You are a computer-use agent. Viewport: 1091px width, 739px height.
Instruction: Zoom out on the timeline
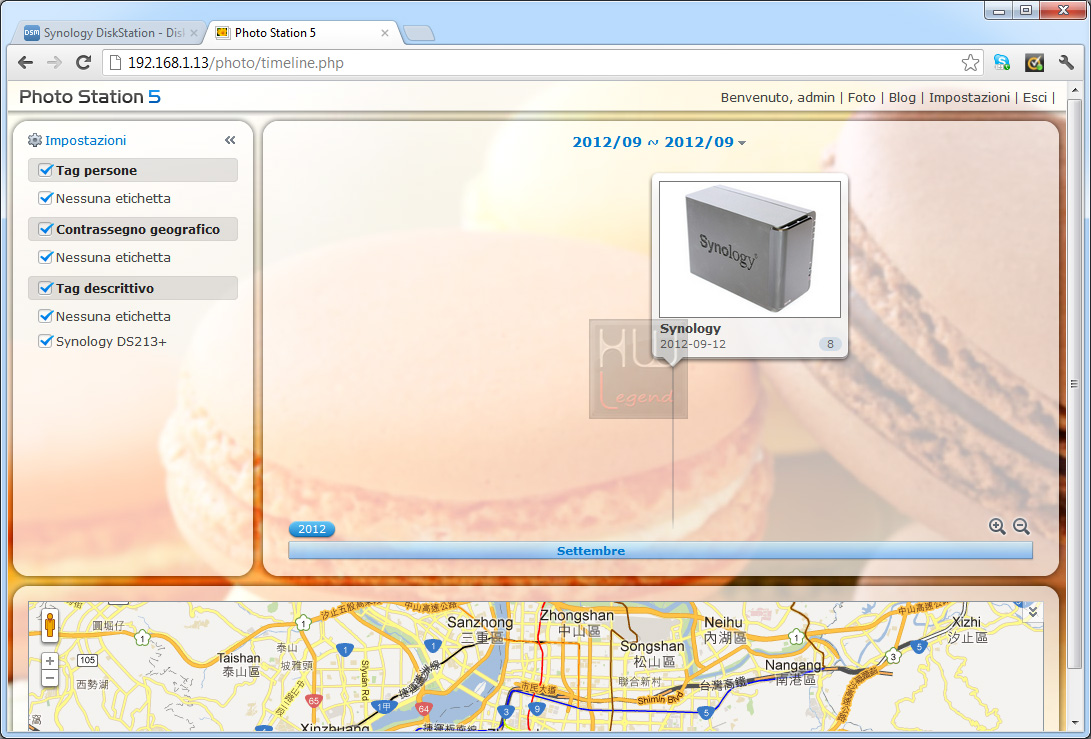click(1021, 526)
